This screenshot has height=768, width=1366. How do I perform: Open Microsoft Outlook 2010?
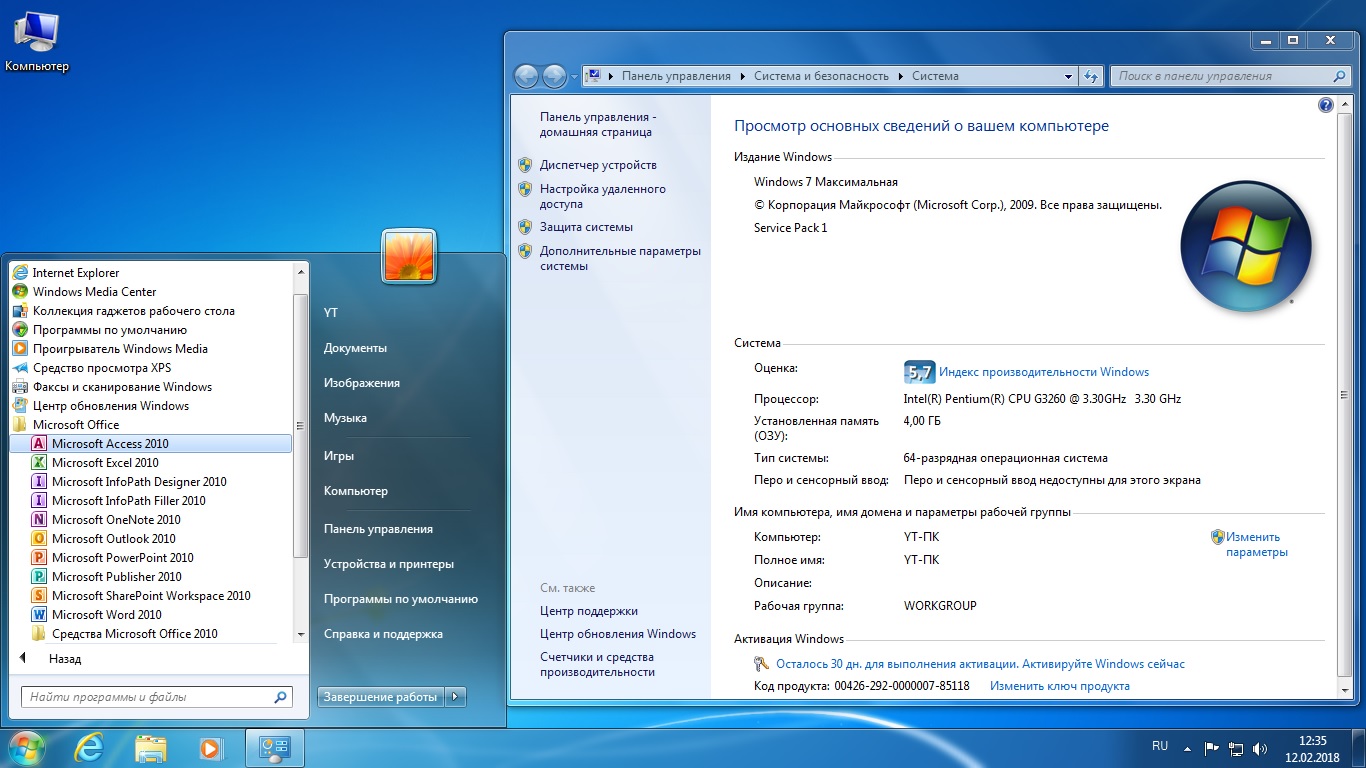tap(113, 539)
